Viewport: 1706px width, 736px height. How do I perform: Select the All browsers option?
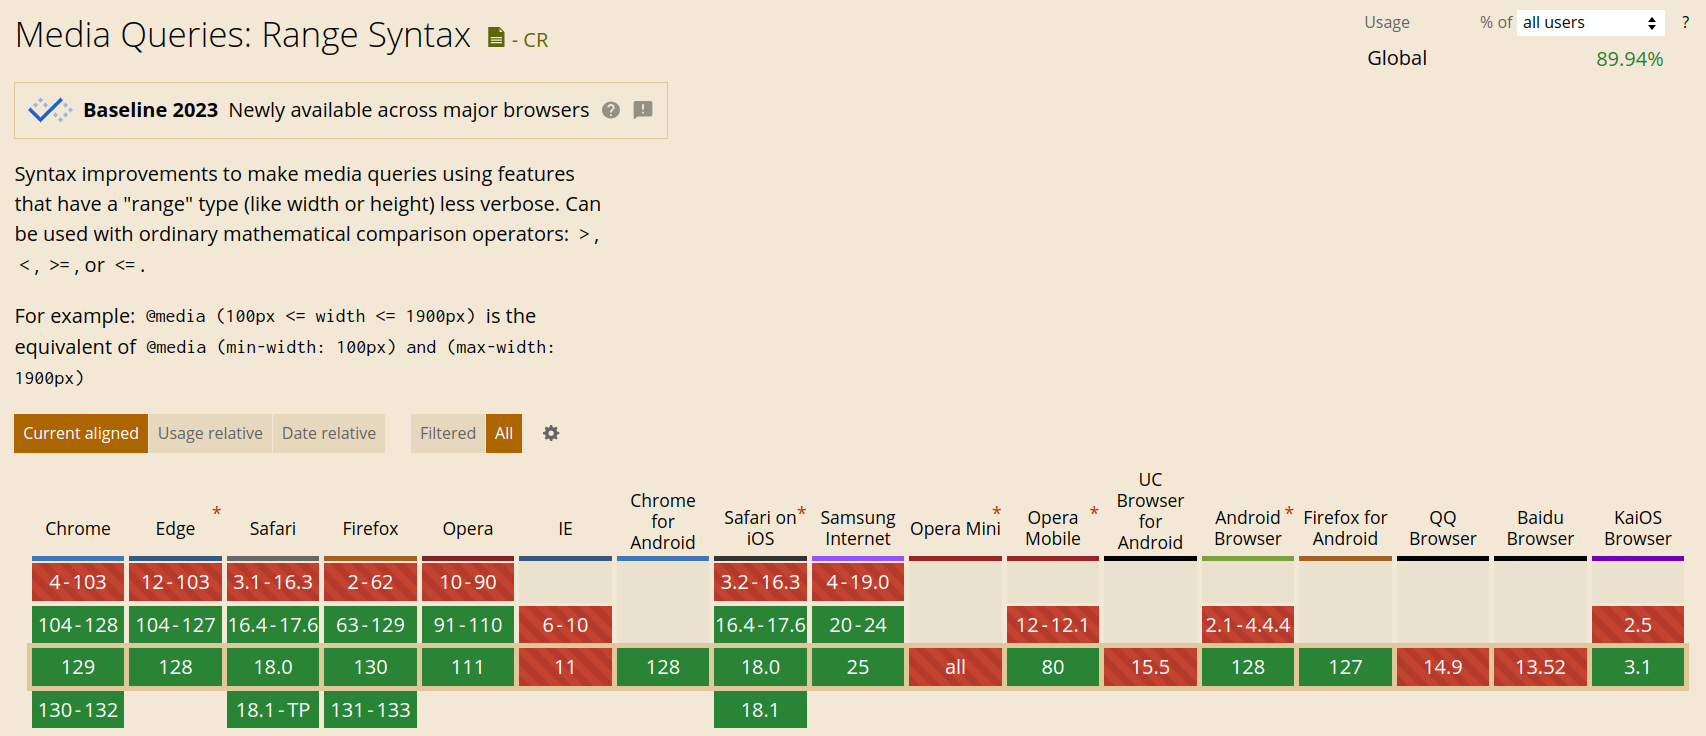coord(504,433)
